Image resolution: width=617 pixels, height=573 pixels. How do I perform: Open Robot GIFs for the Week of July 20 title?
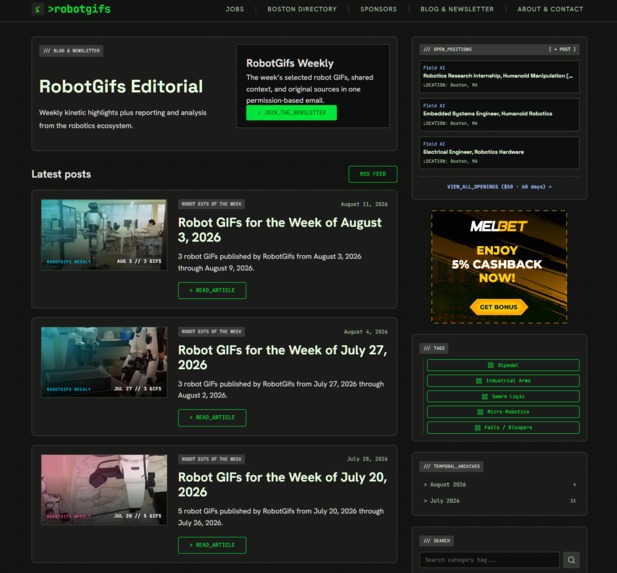tap(283, 484)
